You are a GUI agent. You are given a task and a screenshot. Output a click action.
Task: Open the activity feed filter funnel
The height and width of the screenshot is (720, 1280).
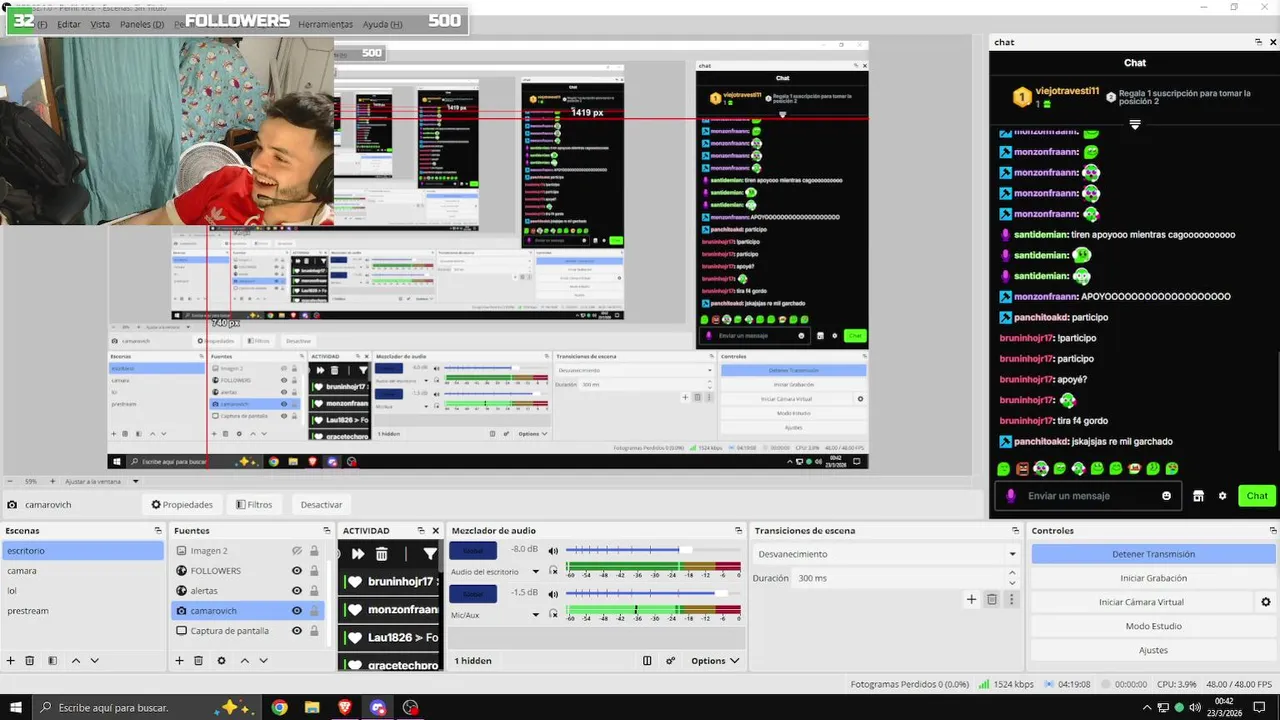pyautogui.click(x=430, y=553)
